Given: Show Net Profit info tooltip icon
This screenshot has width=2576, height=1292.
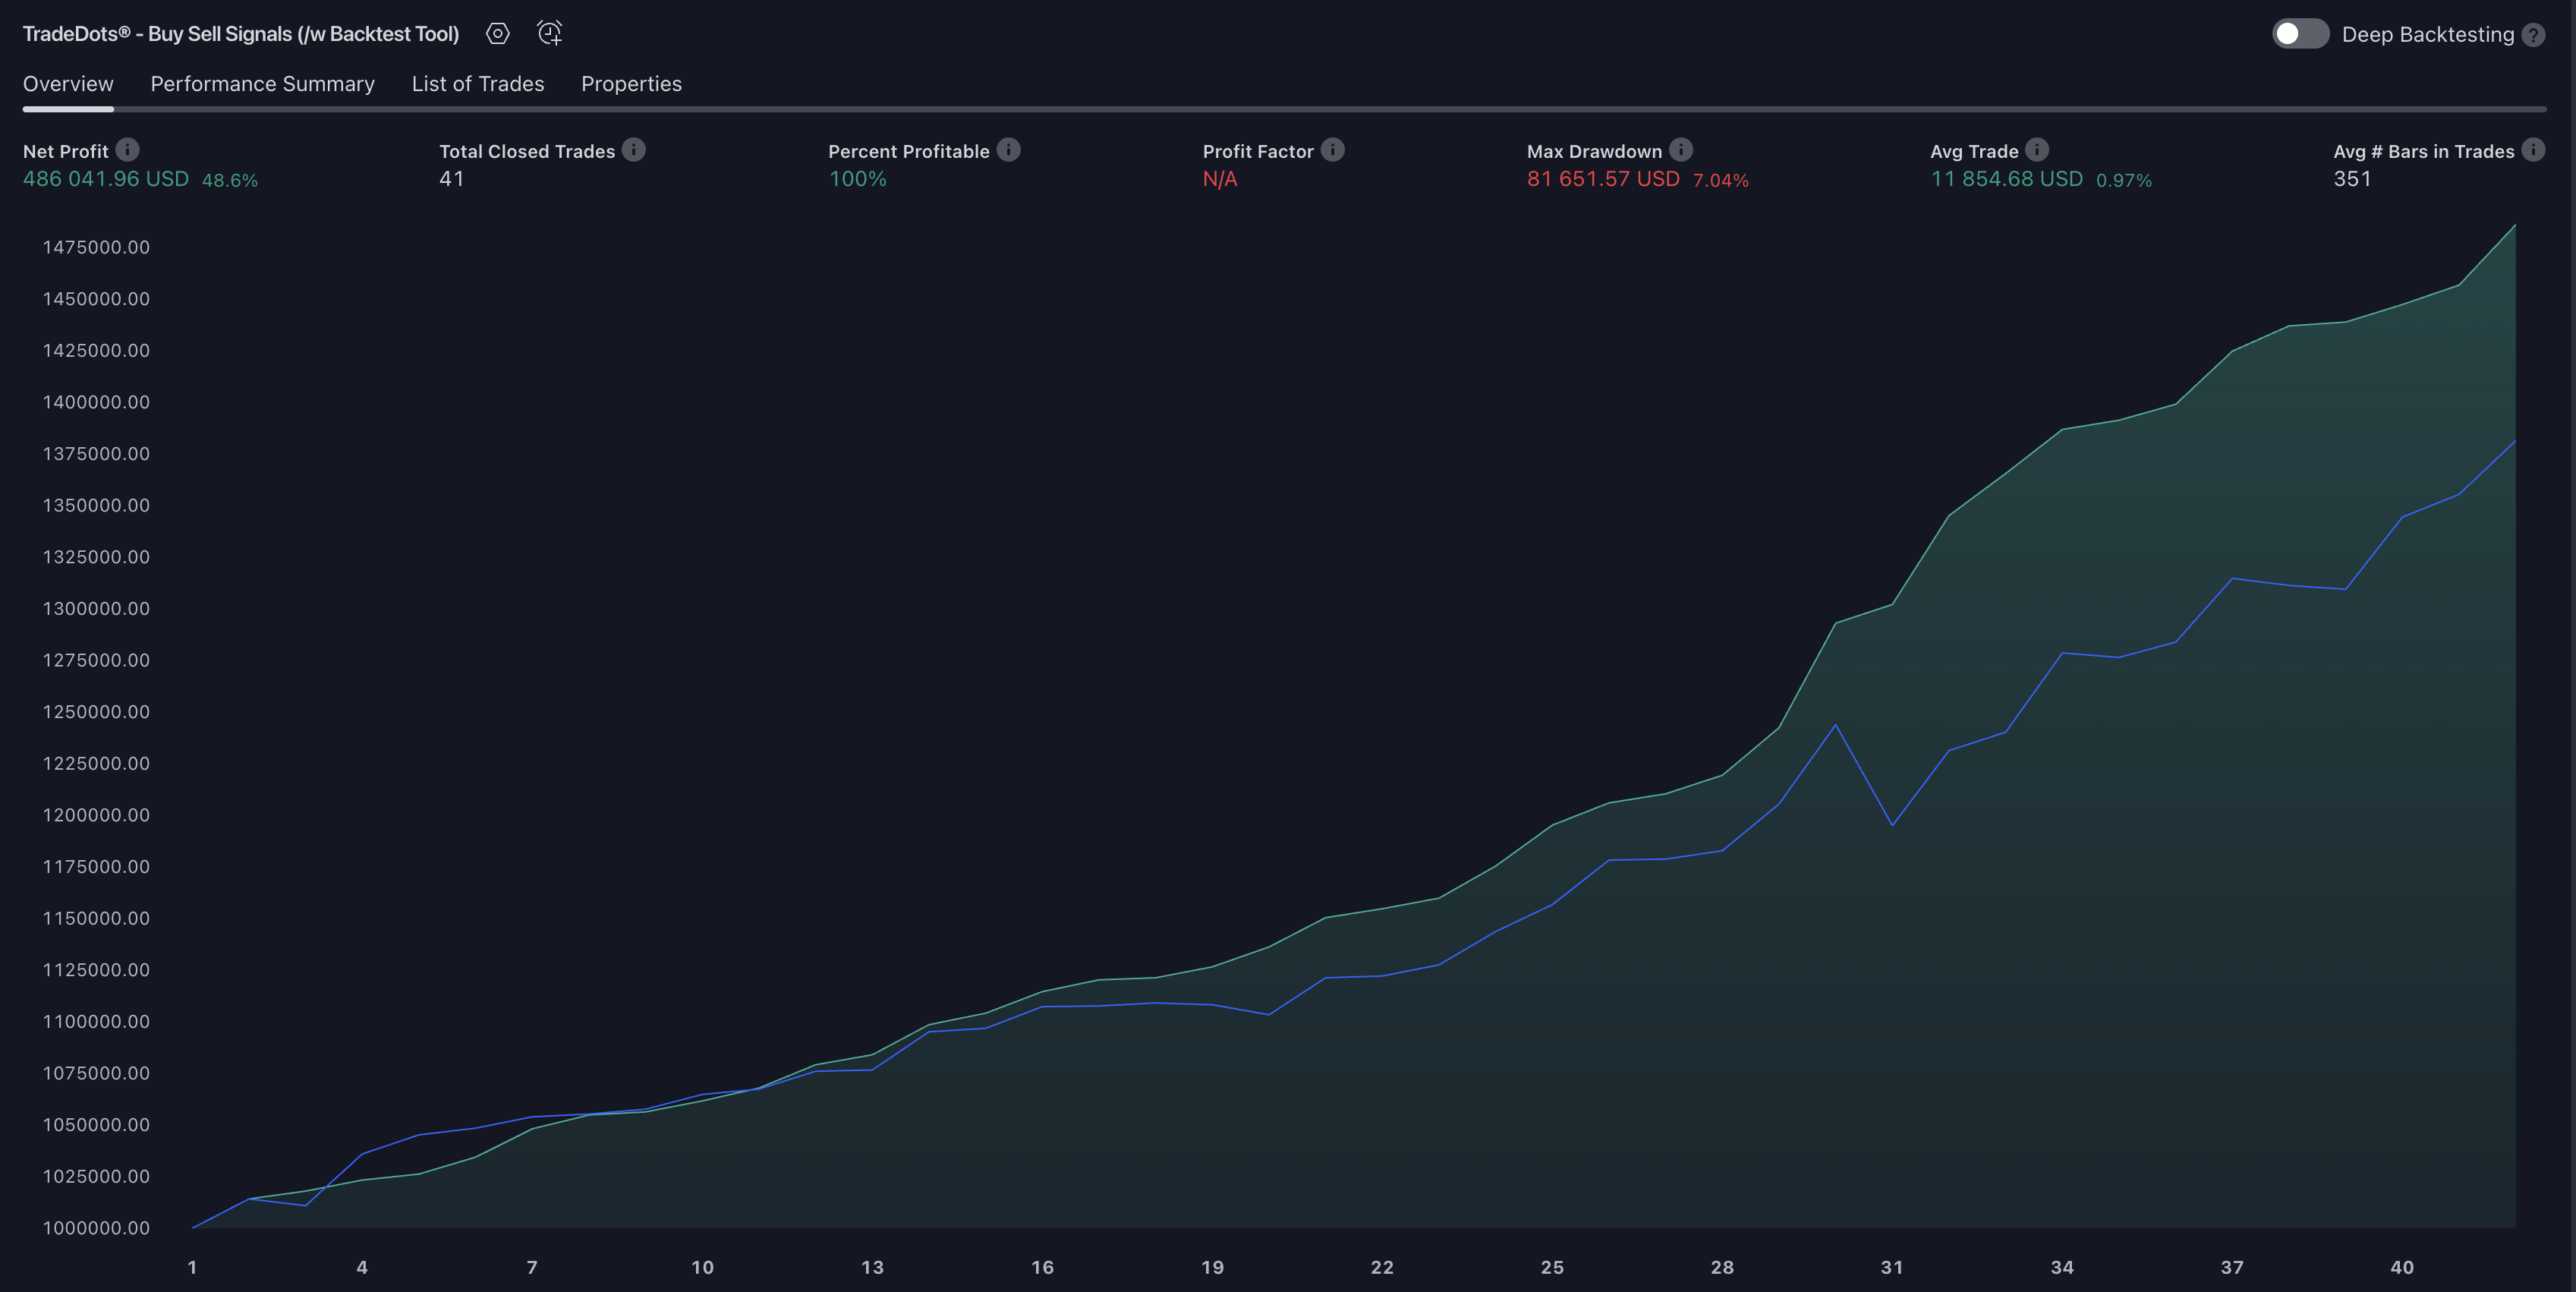Looking at the screenshot, I should (x=127, y=150).
